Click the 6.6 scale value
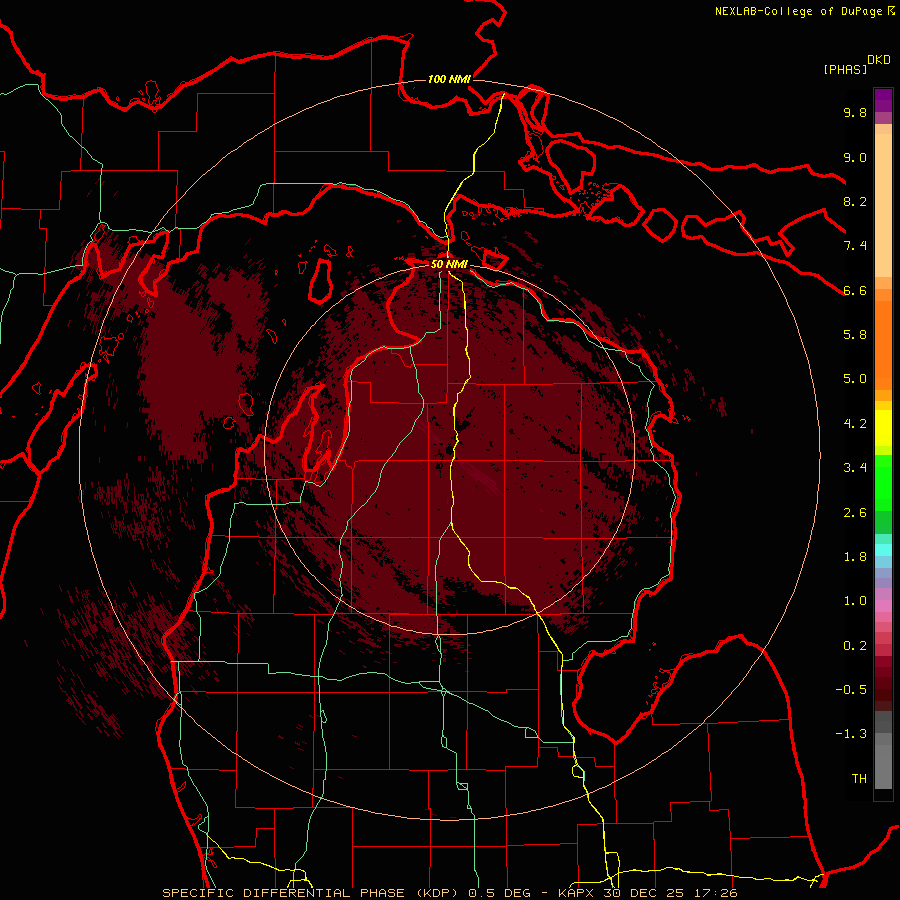The width and height of the screenshot is (900, 900). 855,290
